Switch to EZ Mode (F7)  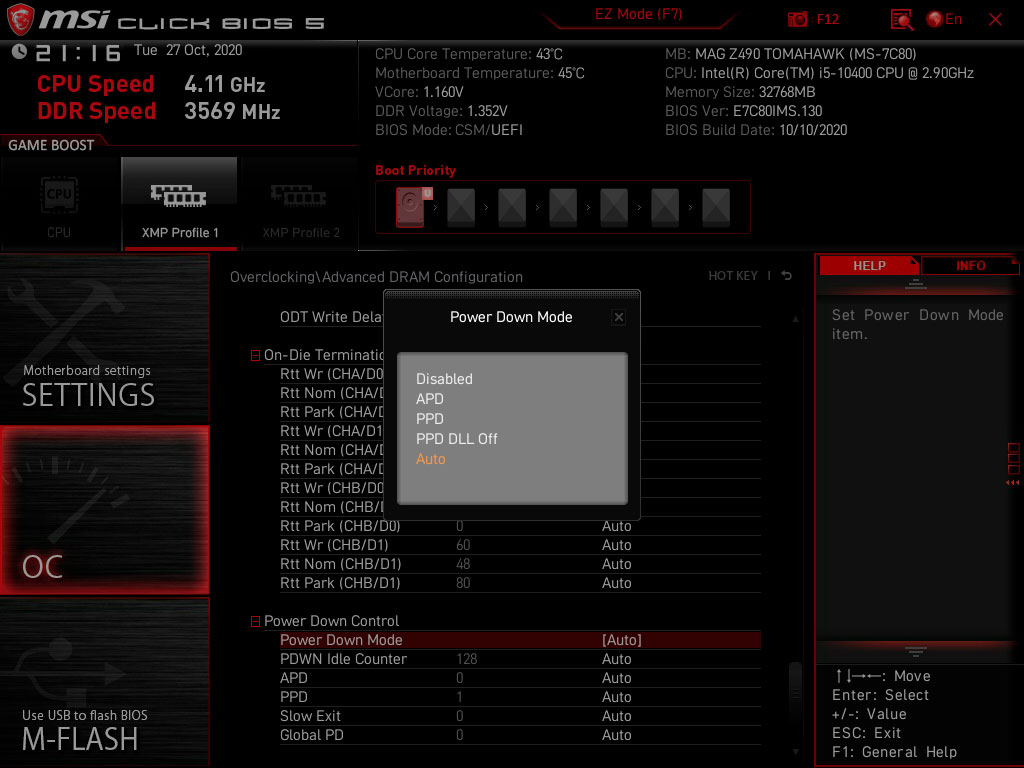(638, 14)
